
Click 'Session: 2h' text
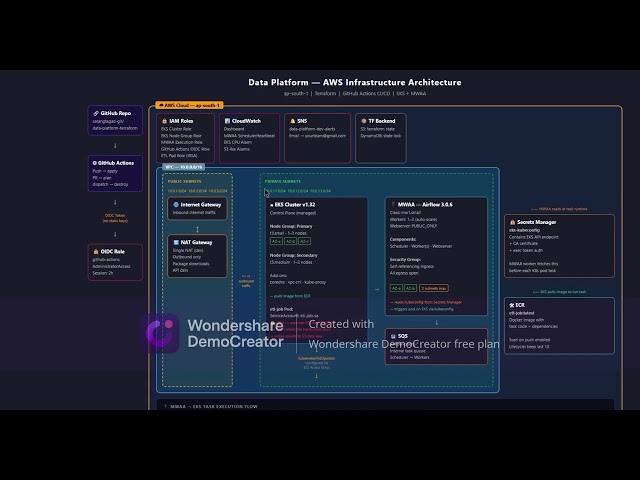pyautogui.click(x=103, y=273)
